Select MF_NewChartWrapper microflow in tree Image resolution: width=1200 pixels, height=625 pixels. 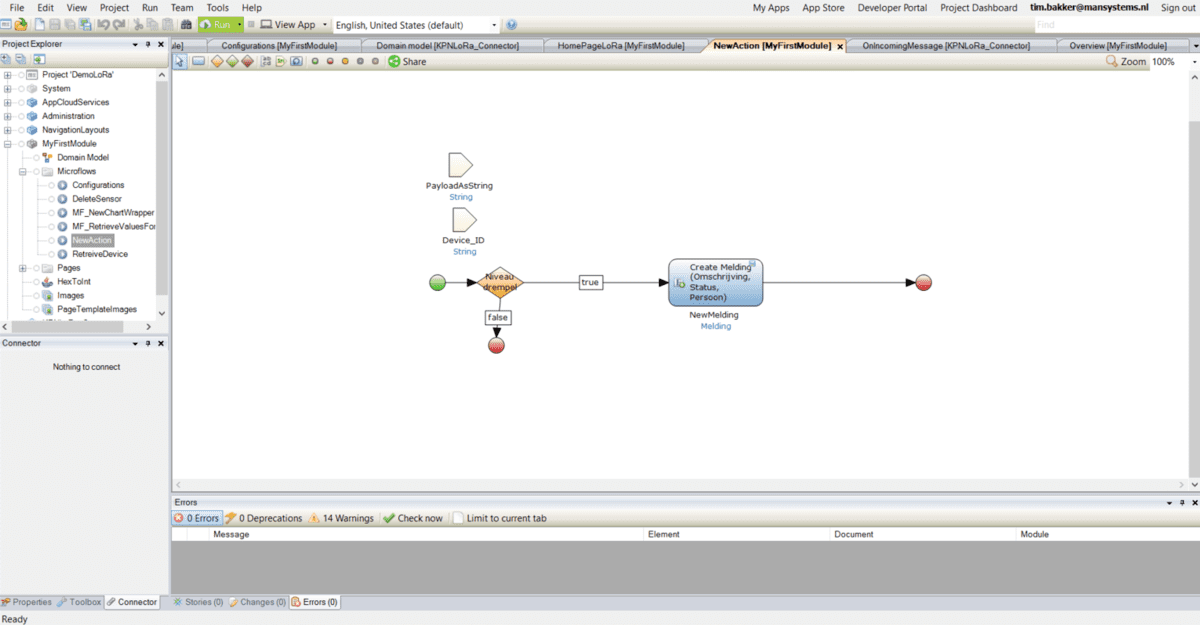pyautogui.click(x=113, y=213)
